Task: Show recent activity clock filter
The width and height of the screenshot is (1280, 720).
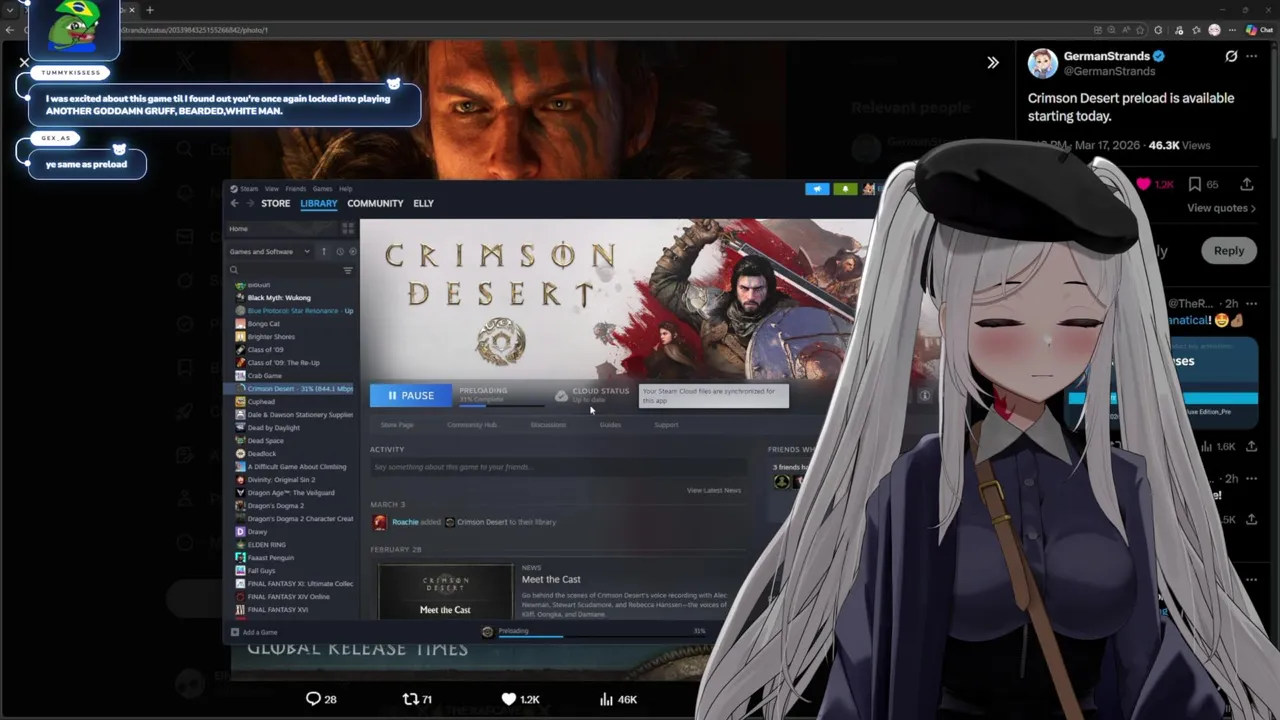Action: click(x=340, y=251)
